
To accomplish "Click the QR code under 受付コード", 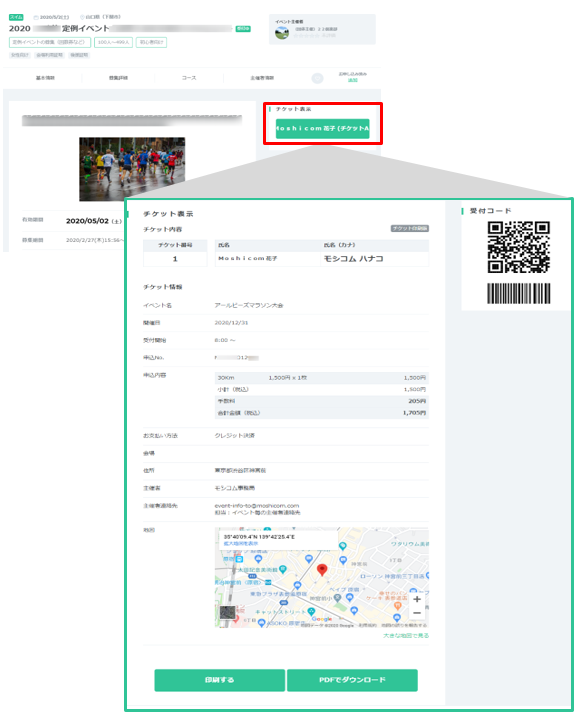I will pos(519,247).
